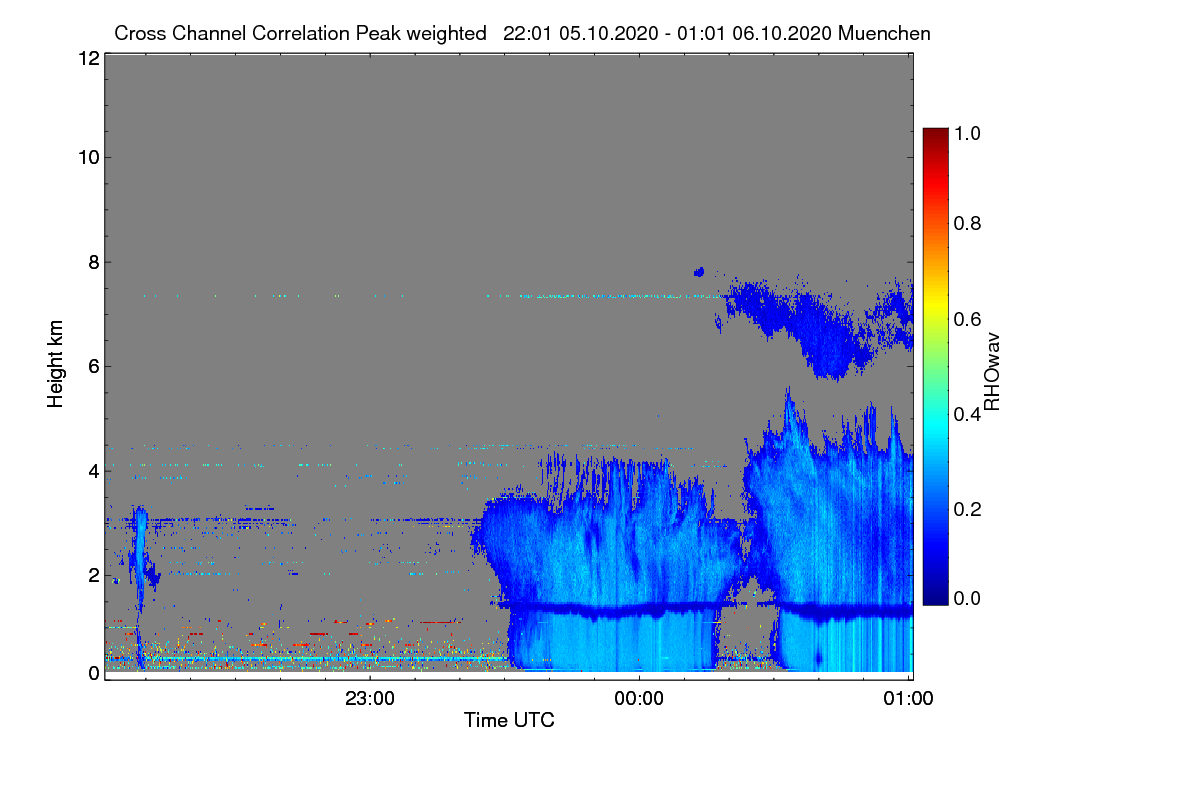Click the height tick label 8
Viewport: 1200px width, 800px height.
[93, 262]
